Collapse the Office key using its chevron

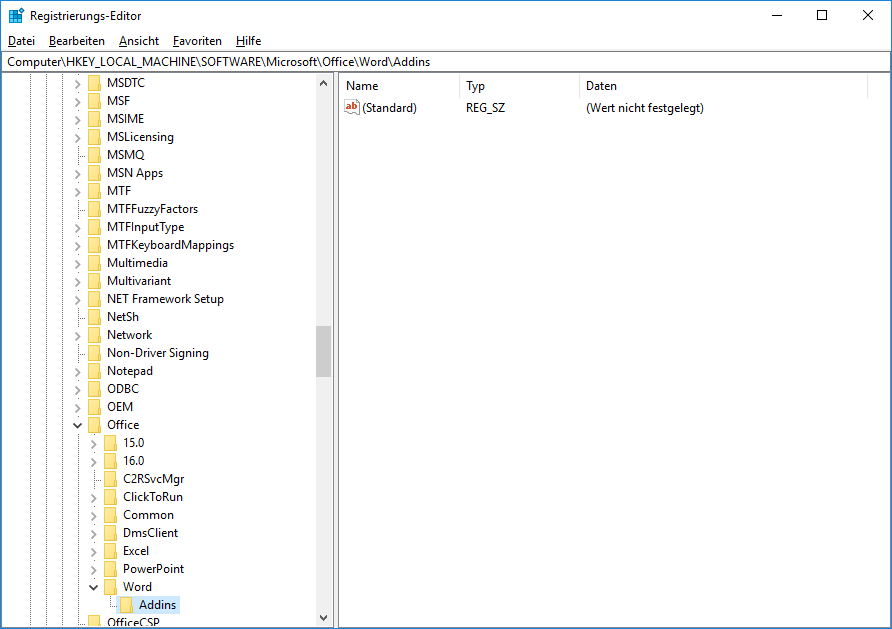click(77, 424)
